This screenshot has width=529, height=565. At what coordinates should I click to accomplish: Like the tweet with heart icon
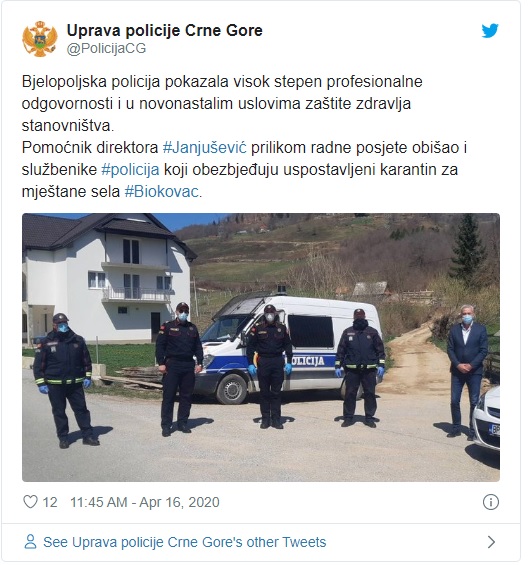click(30, 502)
